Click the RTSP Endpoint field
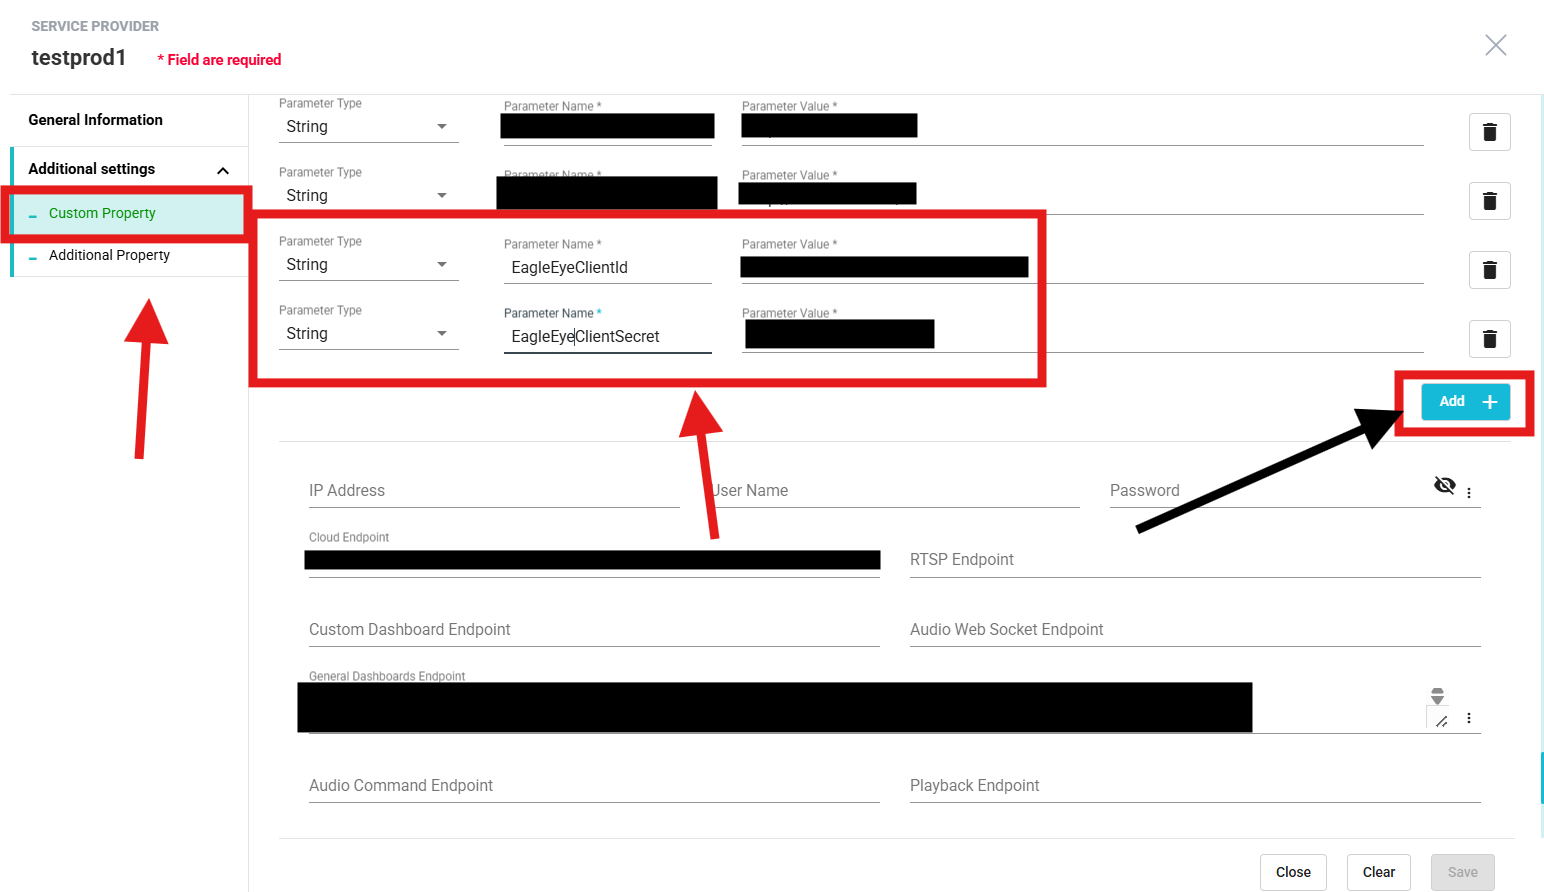 point(1194,560)
